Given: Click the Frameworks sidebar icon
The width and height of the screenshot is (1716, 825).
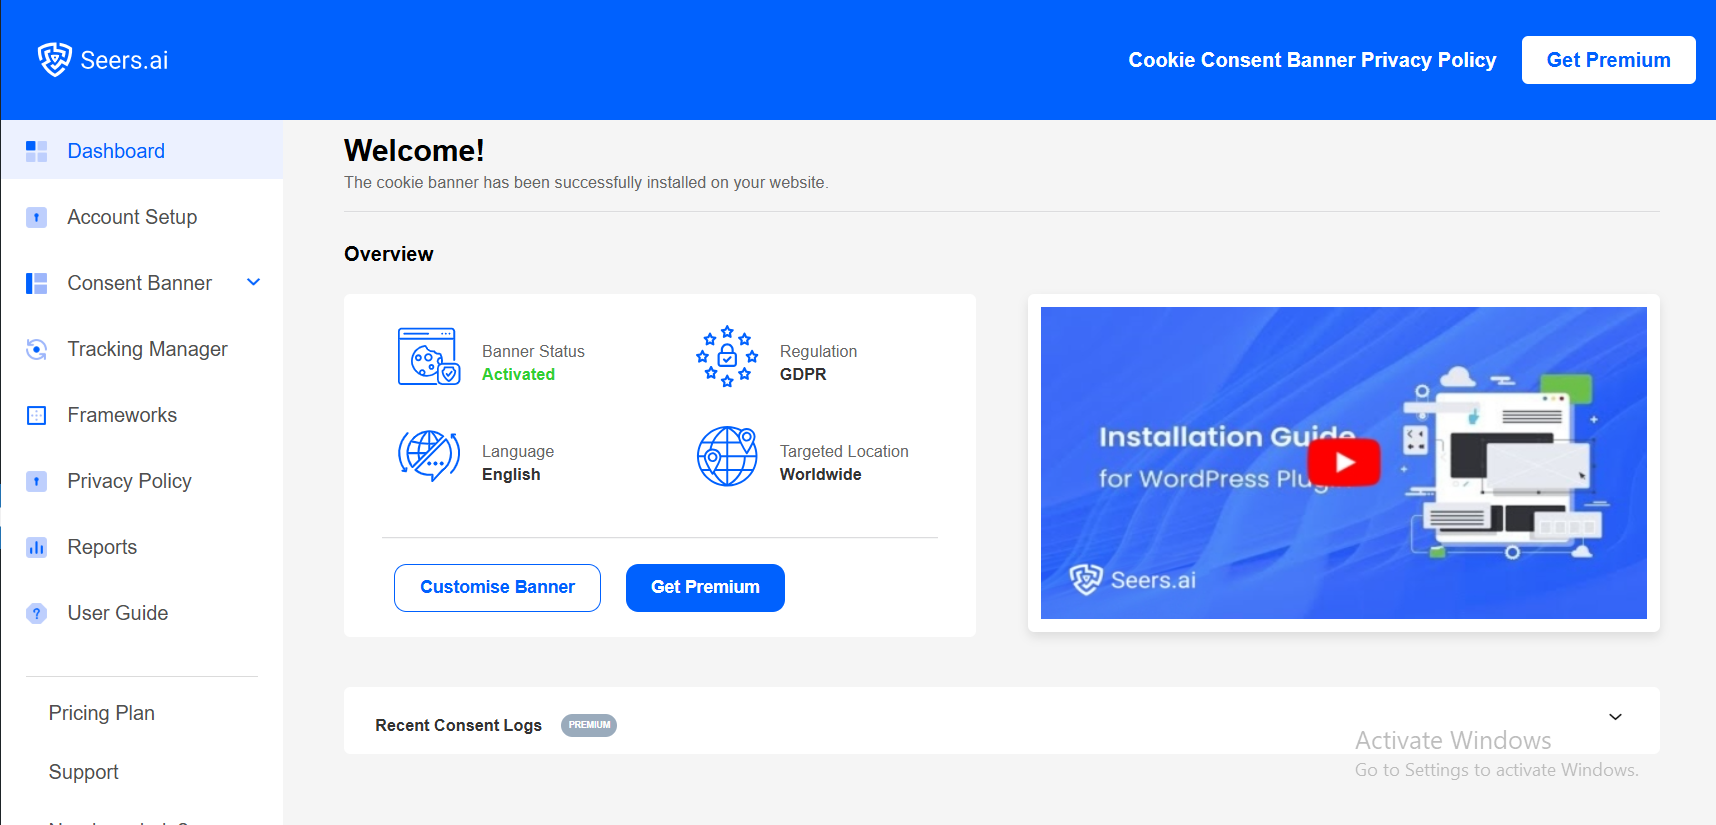Looking at the screenshot, I should click(37, 415).
